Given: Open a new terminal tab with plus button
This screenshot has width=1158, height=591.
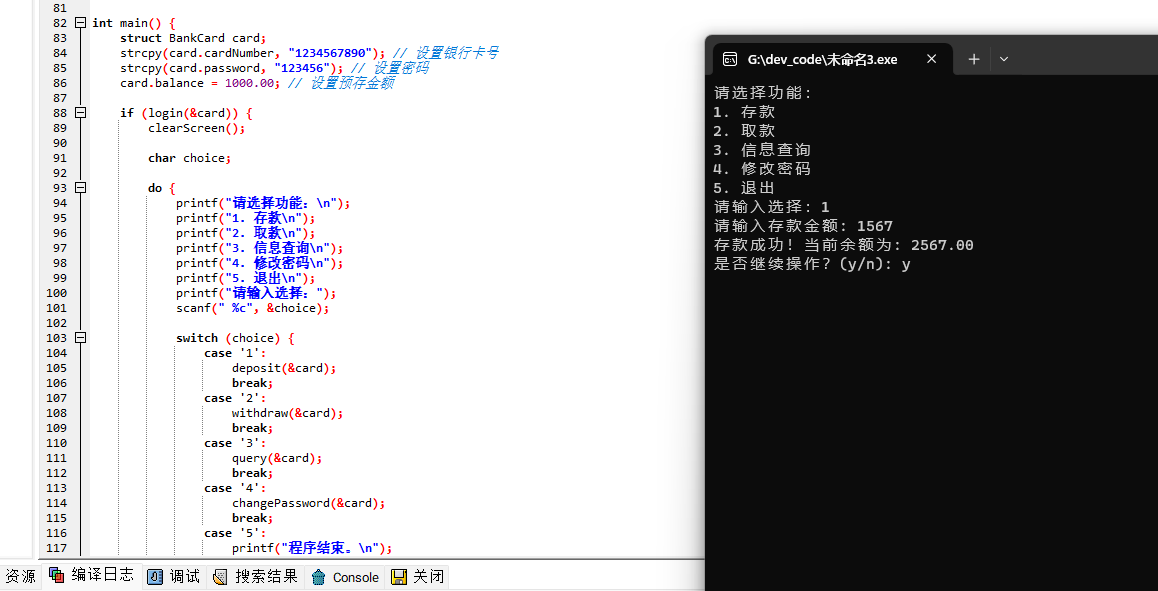Looking at the screenshot, I should [x=974, y=59].
